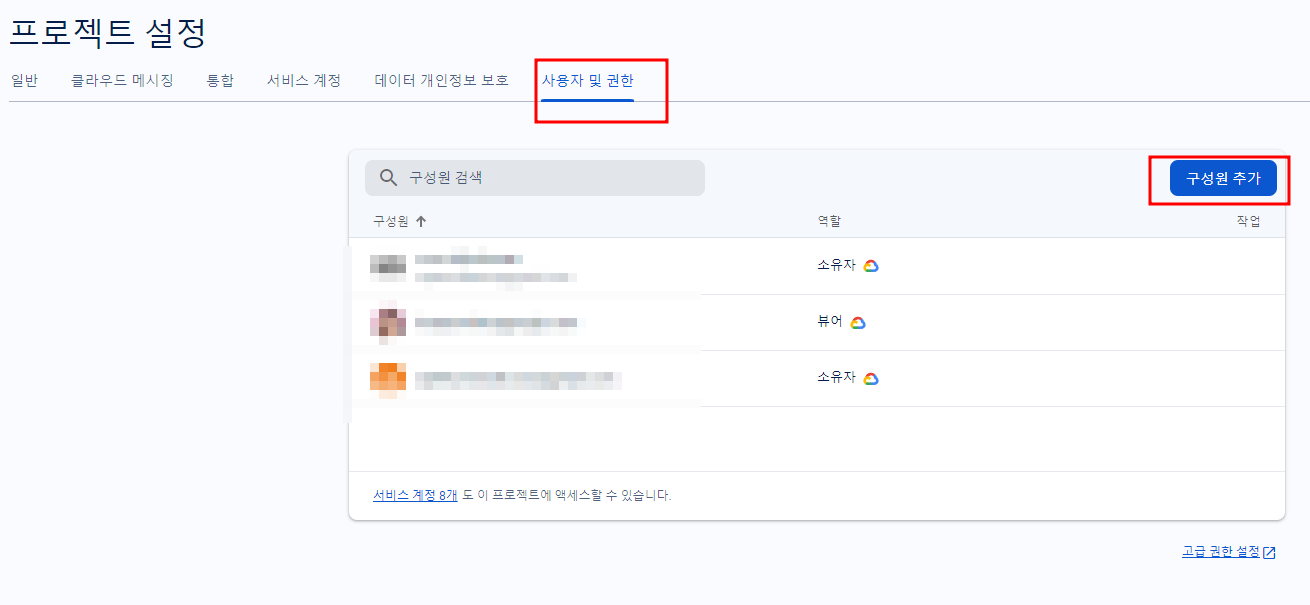Viewport: 1310px width, 605px height.
Task: Click the orange avatar of the third member
Action: pyautogui.click(x=387, y=377)
